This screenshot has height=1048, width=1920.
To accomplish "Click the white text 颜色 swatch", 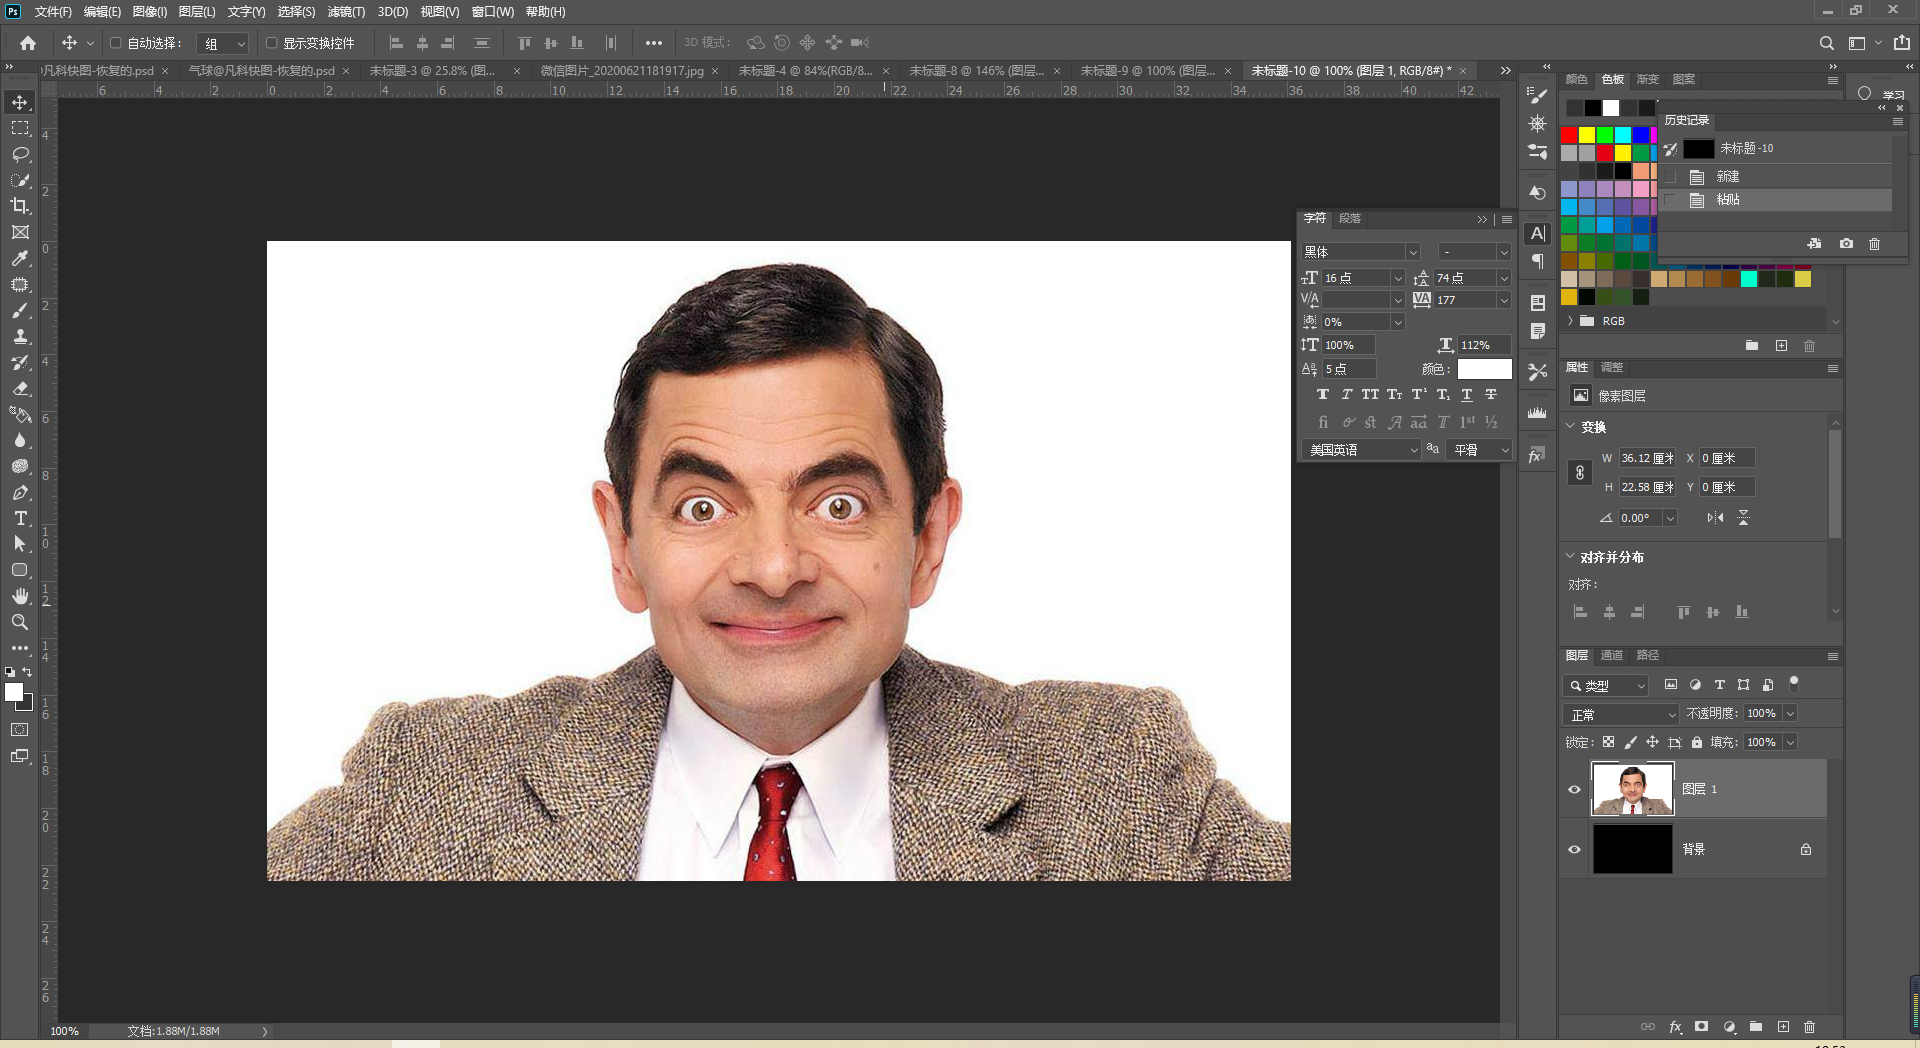I will (x=1484, y=369).
